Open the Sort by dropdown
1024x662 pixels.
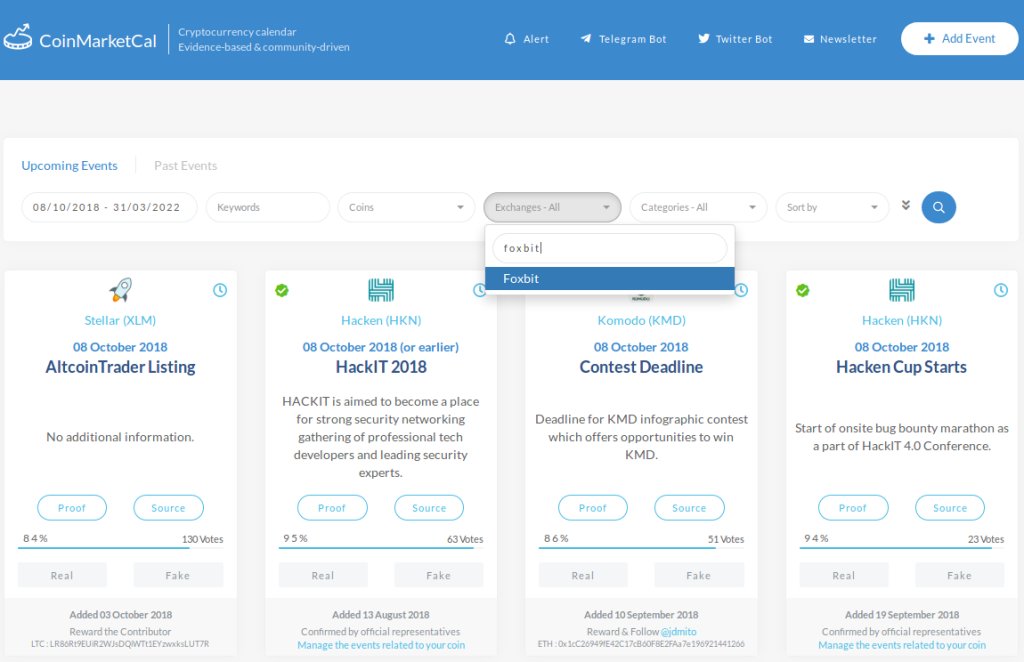pyautogui.click(x=832, y=207)
